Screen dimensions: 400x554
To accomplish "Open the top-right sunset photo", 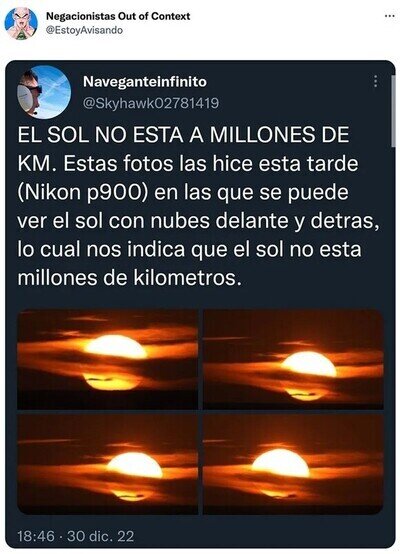I will pyautogui.click(x=293, y=359).
